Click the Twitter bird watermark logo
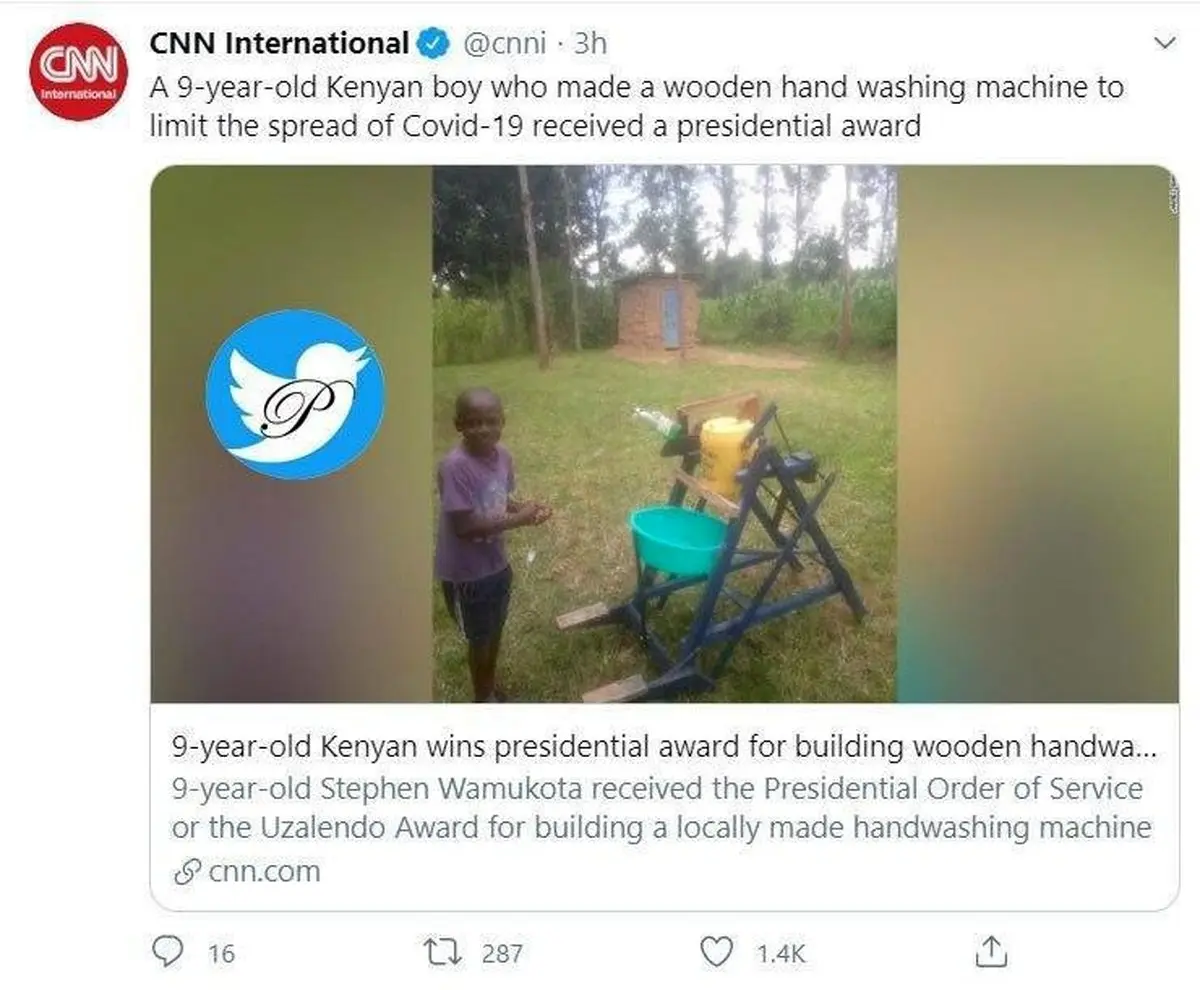 [295, 393]
